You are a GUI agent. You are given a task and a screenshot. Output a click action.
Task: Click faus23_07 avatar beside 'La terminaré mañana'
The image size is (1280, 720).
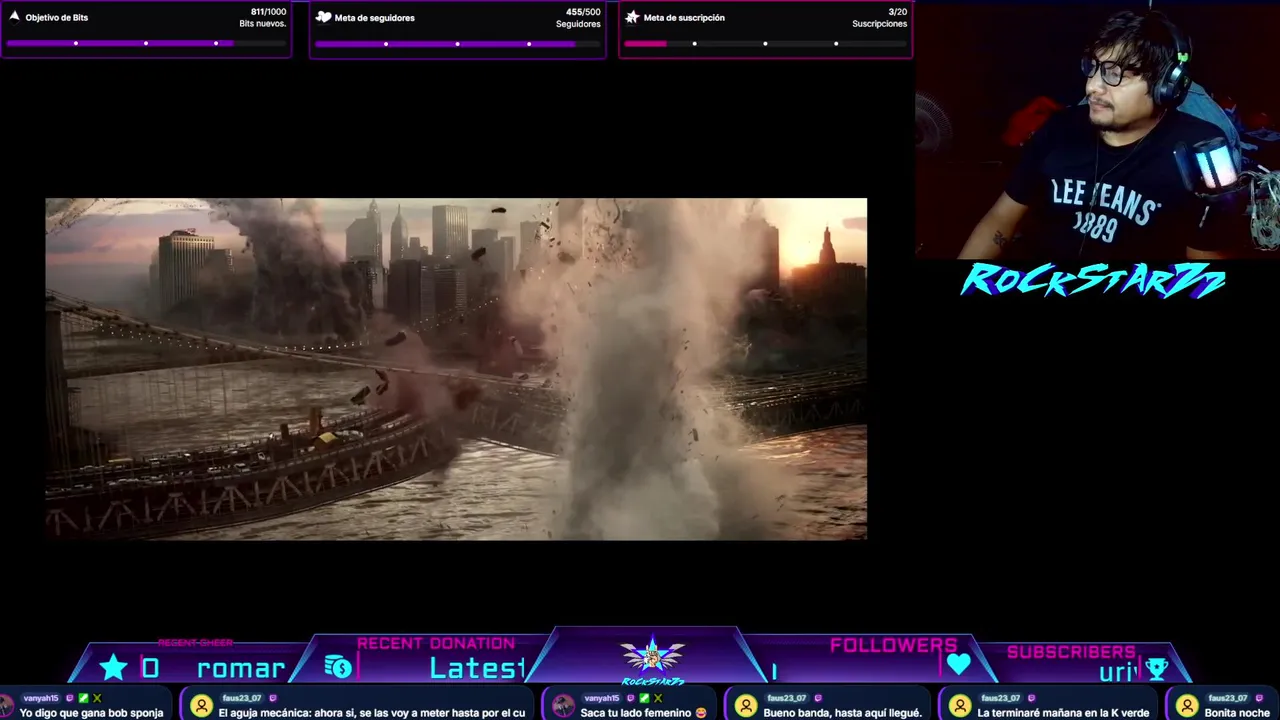coord(960,706)
